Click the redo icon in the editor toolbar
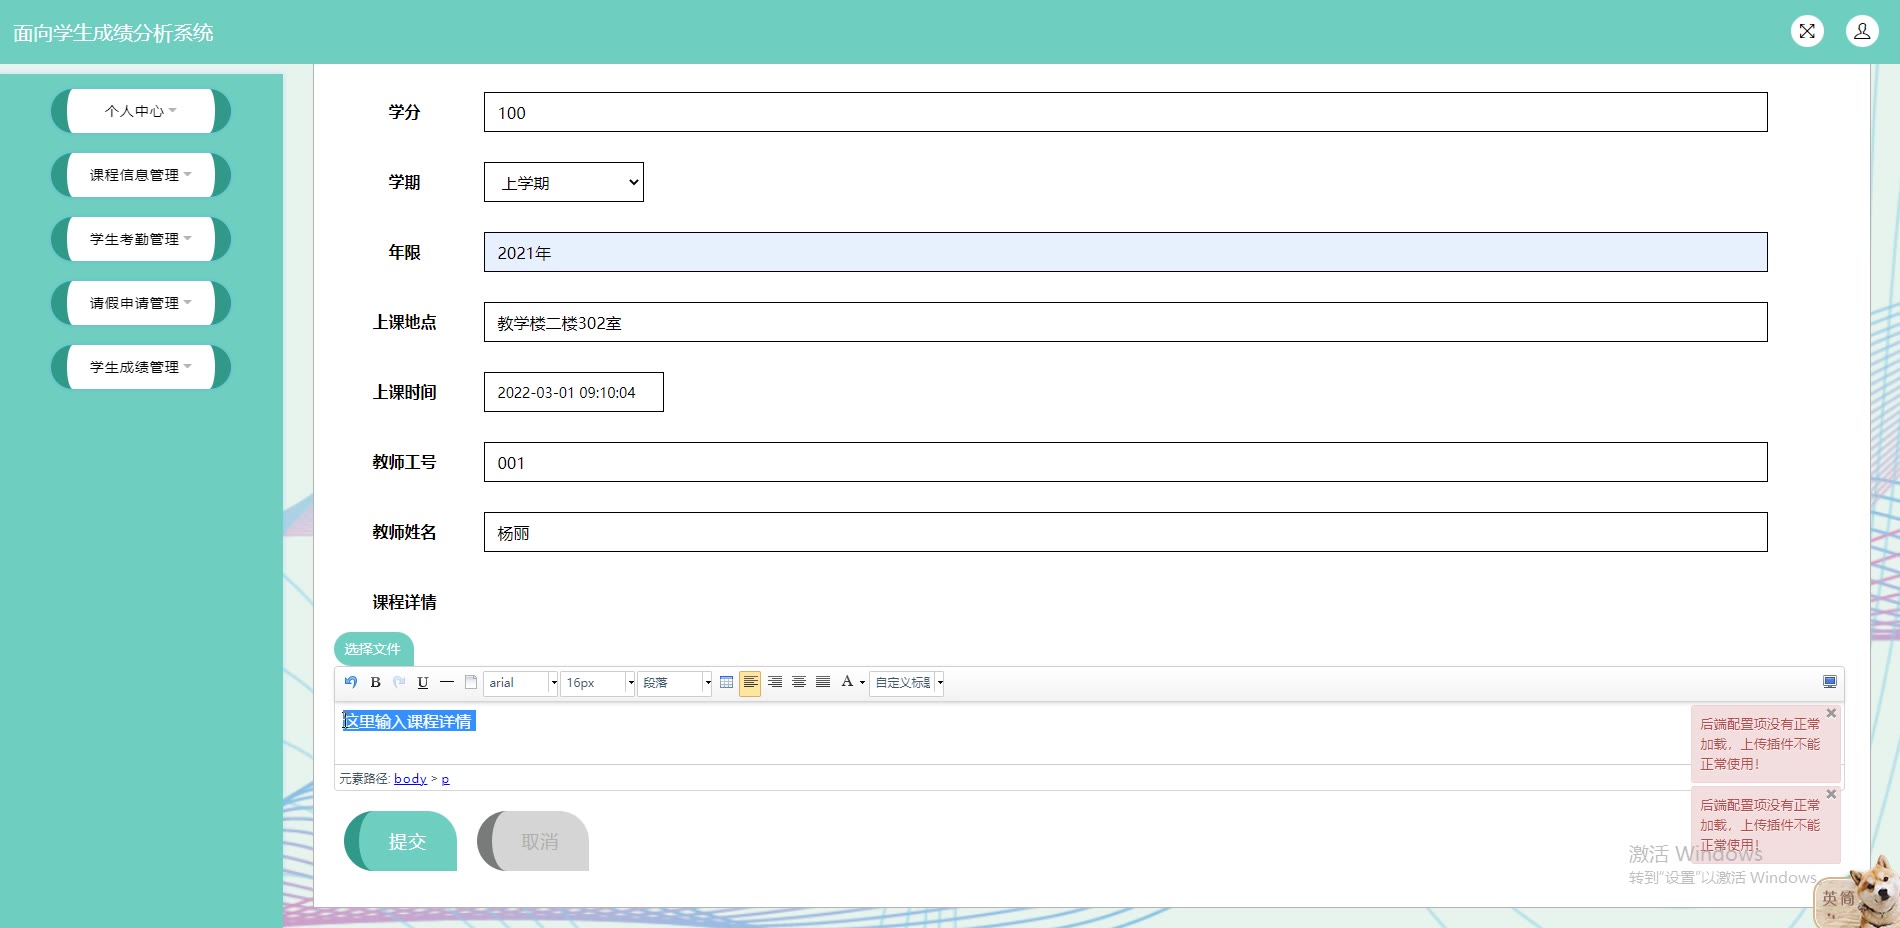1900x928 pixels. (399, 682)
